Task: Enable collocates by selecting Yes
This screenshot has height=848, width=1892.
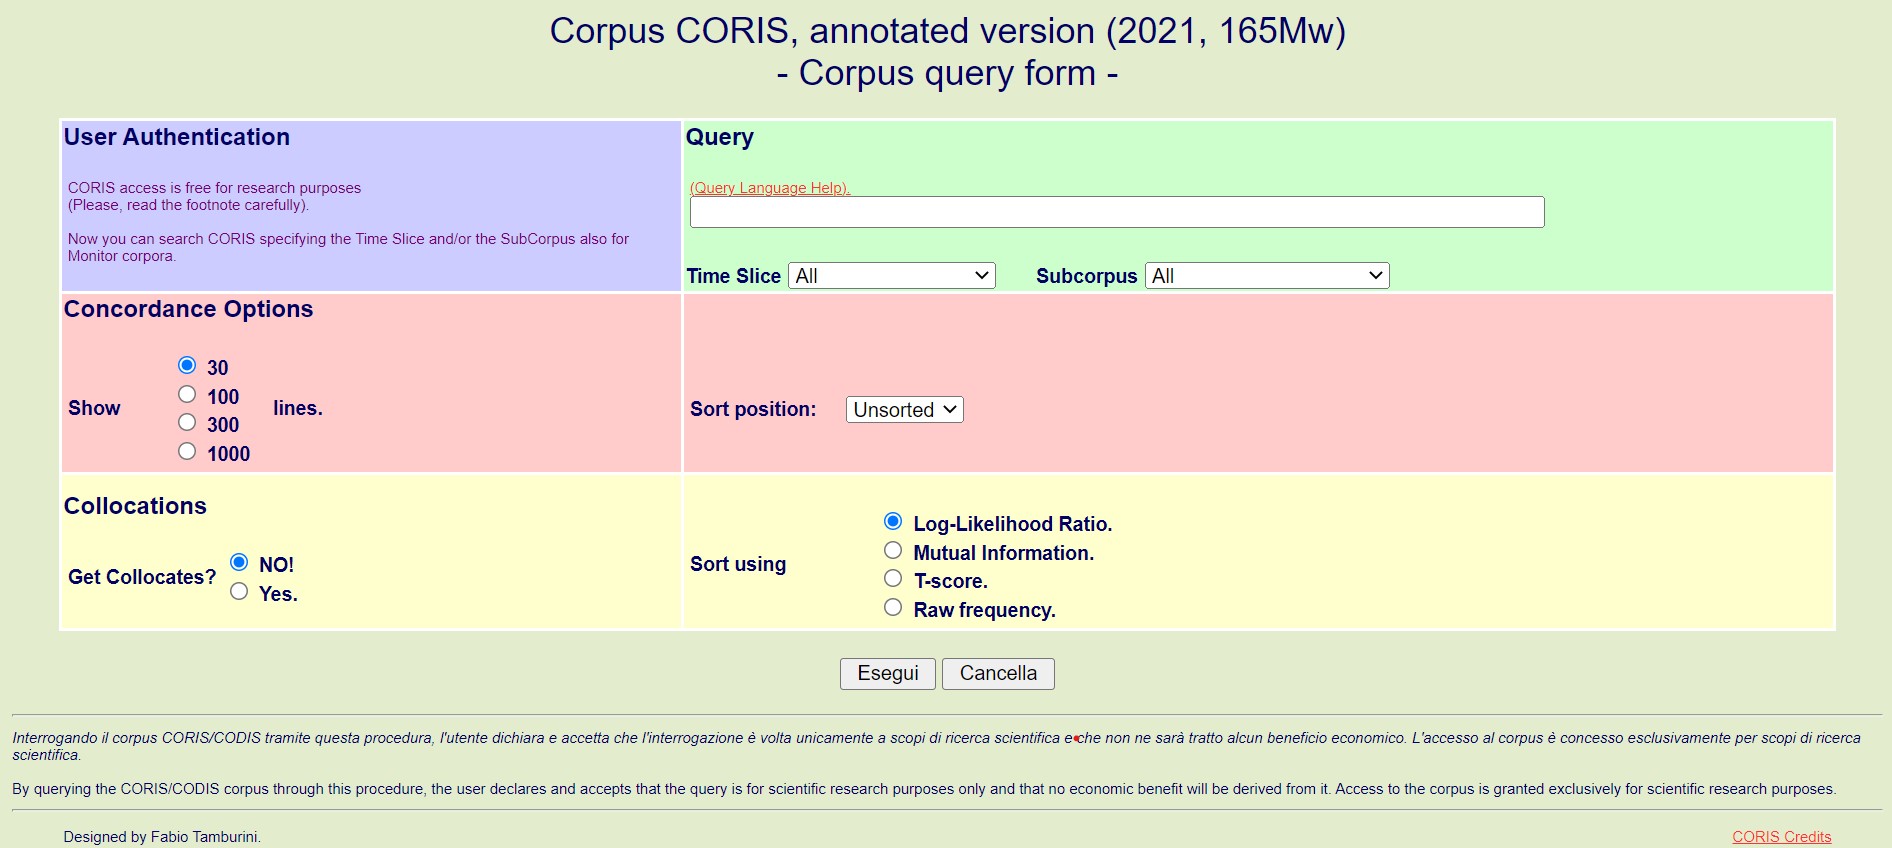Action: coord(239,591)
